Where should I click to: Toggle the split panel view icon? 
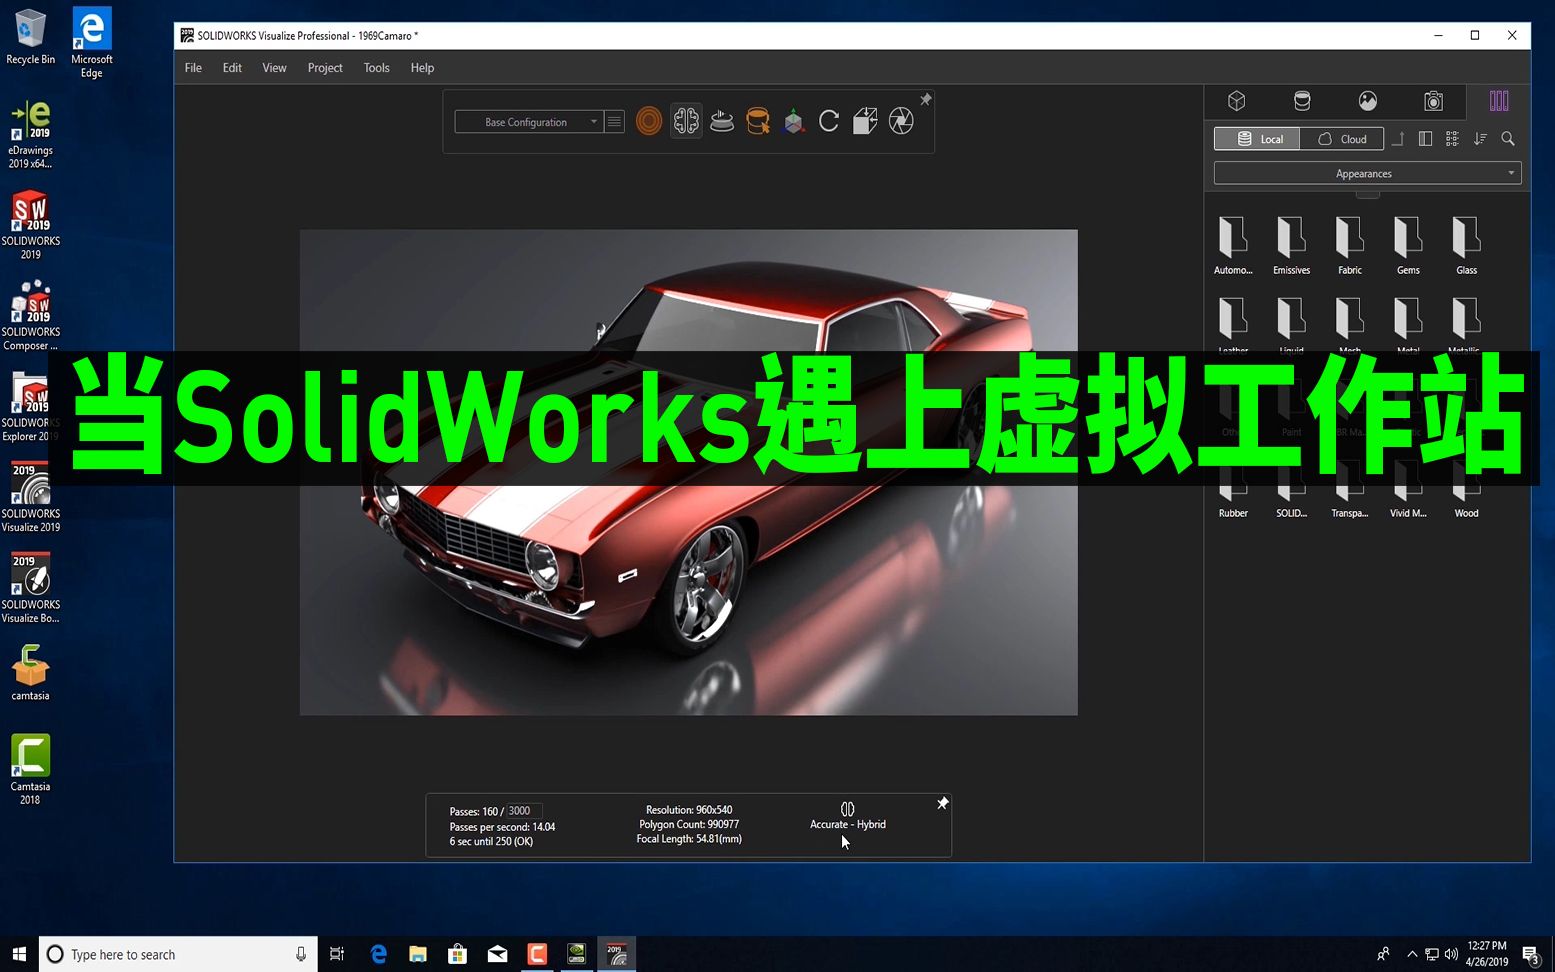pyautogui.click(x=1426, y=139)
